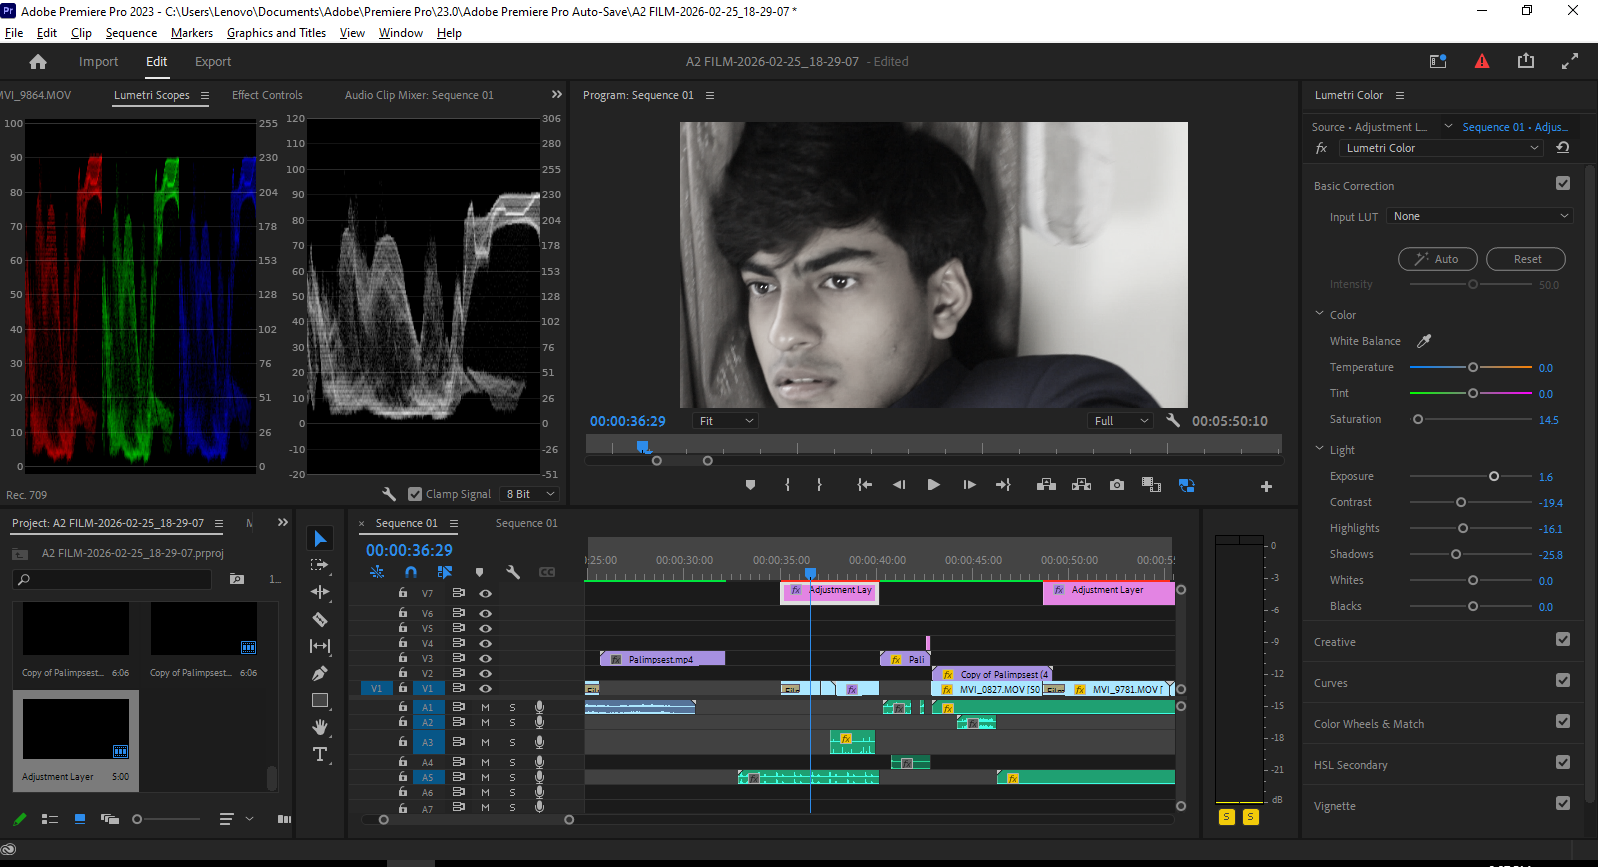Select the Rectangle tool
1598x867 pixels.
point(320,700)
